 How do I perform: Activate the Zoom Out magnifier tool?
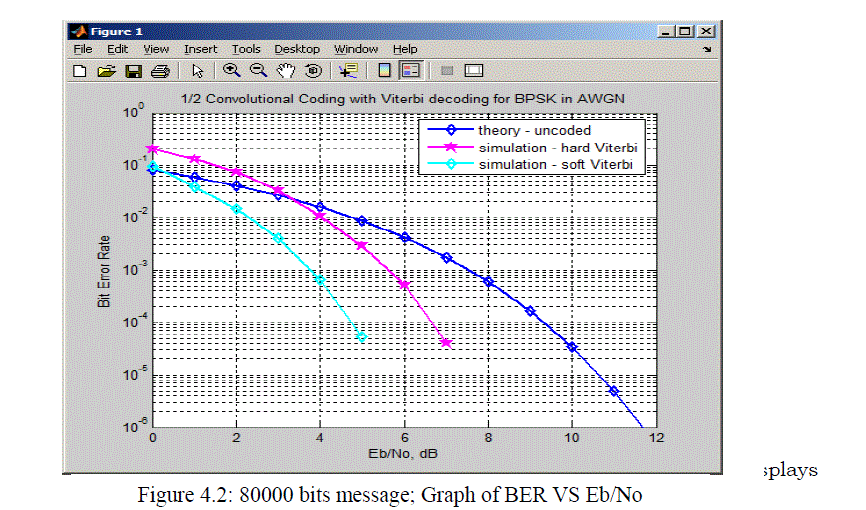[x=258, y=71]
